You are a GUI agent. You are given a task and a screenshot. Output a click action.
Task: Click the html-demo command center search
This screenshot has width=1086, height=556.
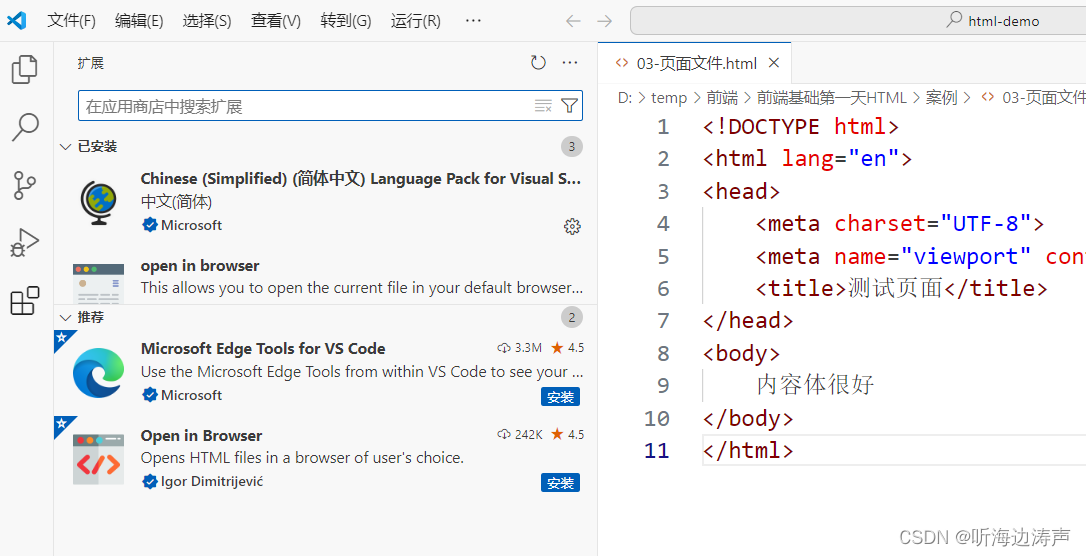858,21
